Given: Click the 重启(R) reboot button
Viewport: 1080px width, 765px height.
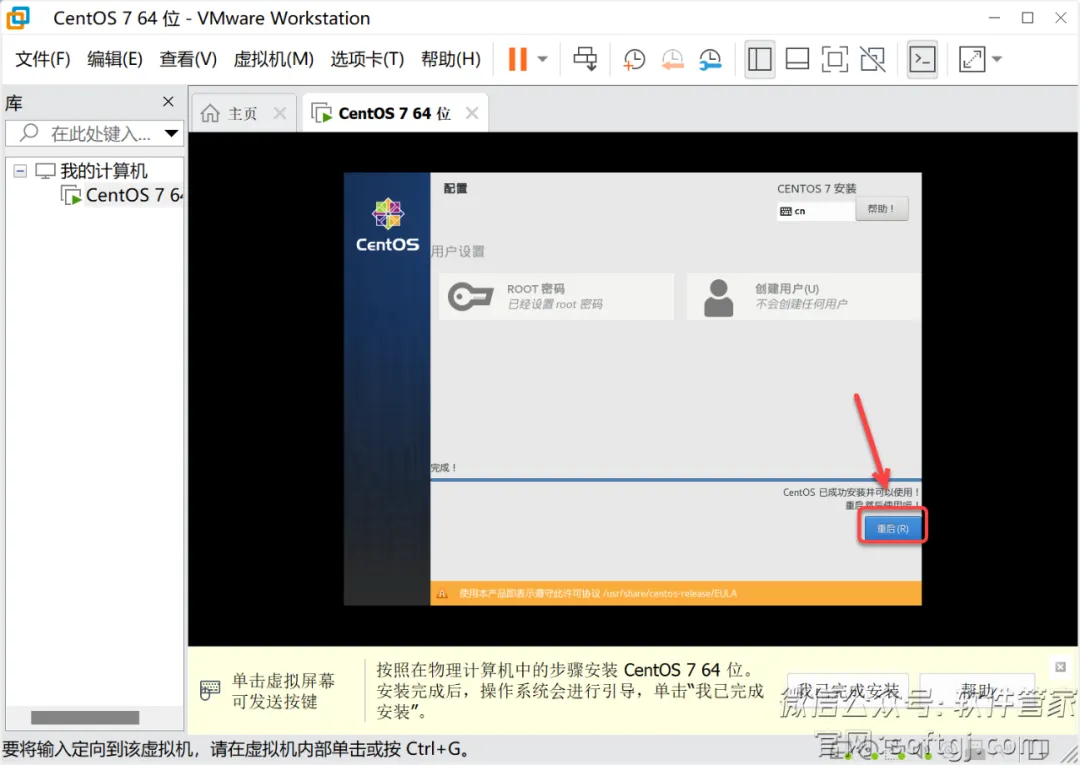Looking at the screenshot, I should (893, 528).
